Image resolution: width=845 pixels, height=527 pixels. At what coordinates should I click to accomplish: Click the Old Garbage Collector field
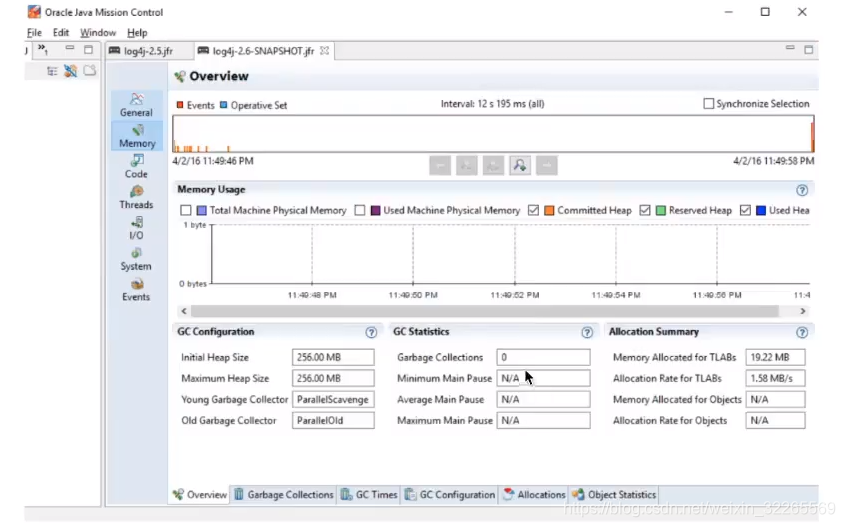click(x=333, y=420)
